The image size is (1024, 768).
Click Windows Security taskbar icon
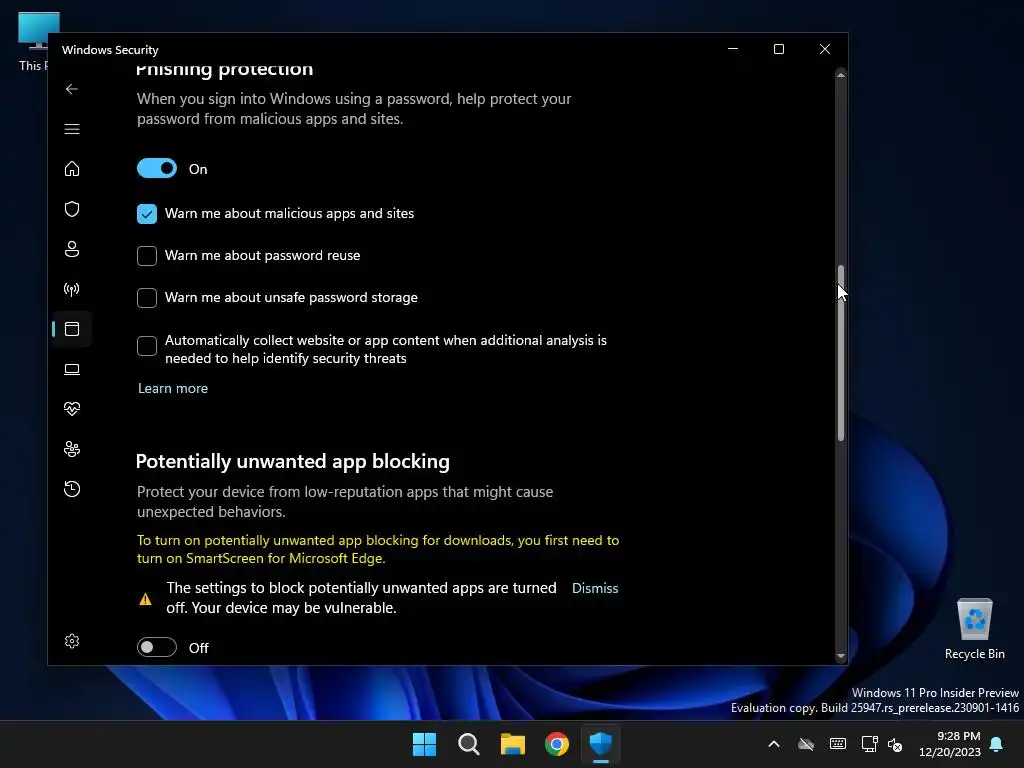[x=601, y=744]
